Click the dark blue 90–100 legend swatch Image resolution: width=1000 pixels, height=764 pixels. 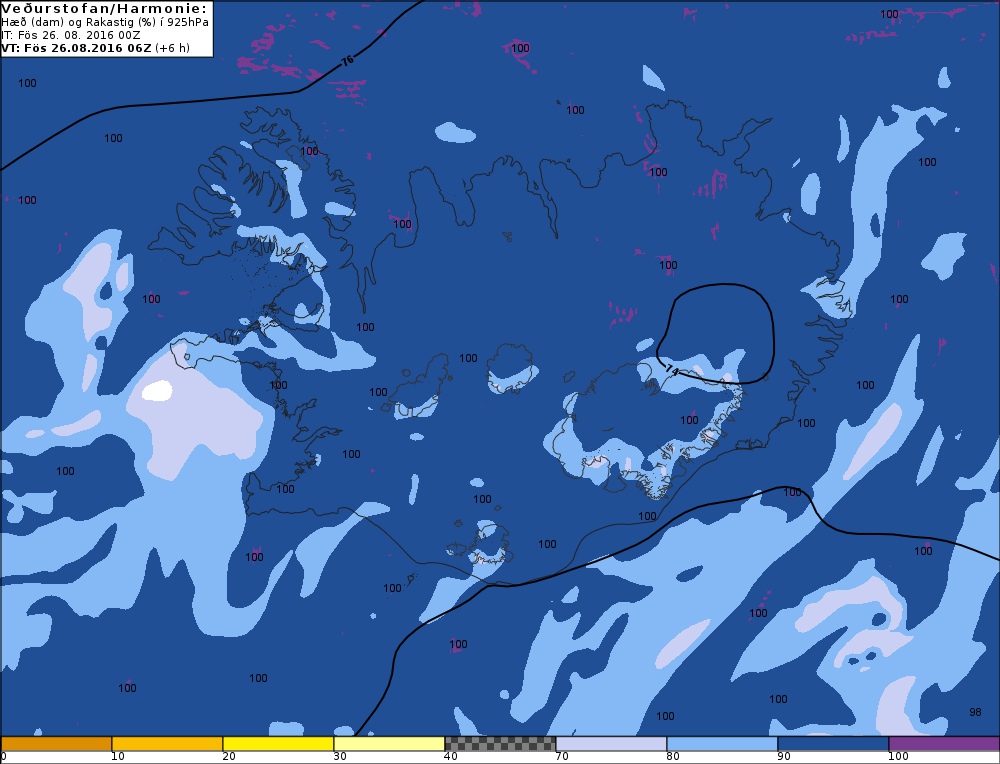(833, 744)
